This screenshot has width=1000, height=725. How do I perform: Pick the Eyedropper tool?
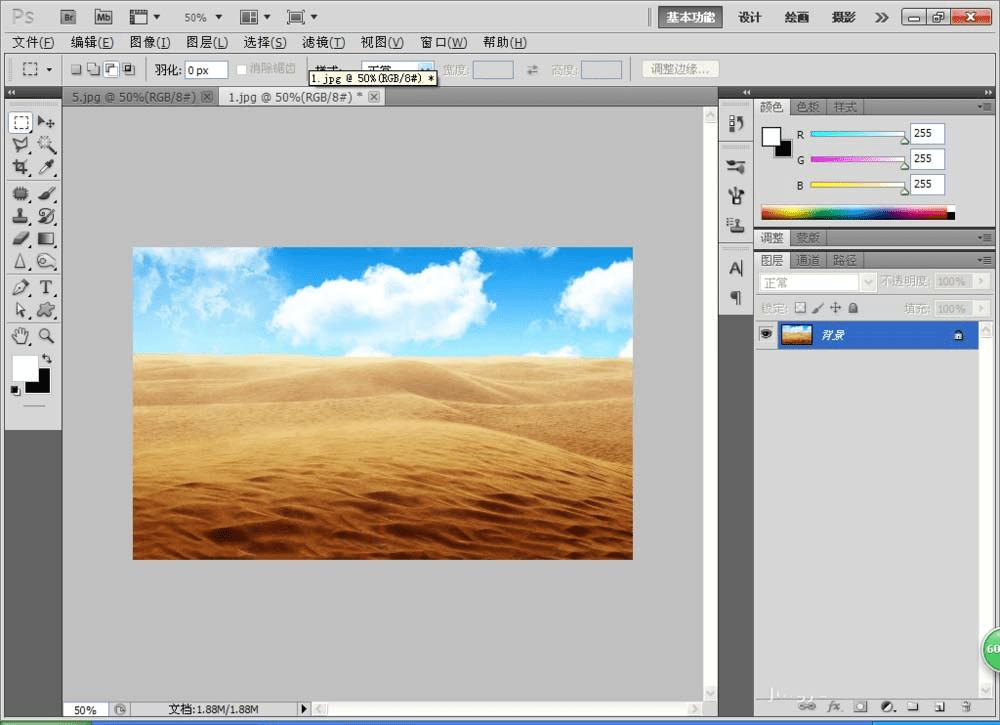click(46, 168)
